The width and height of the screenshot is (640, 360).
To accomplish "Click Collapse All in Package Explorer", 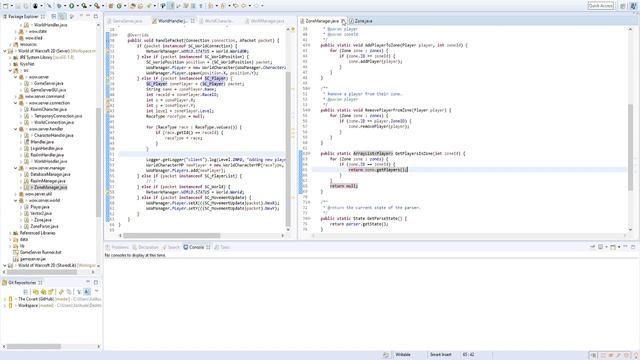I will click(x=54, y=16).
